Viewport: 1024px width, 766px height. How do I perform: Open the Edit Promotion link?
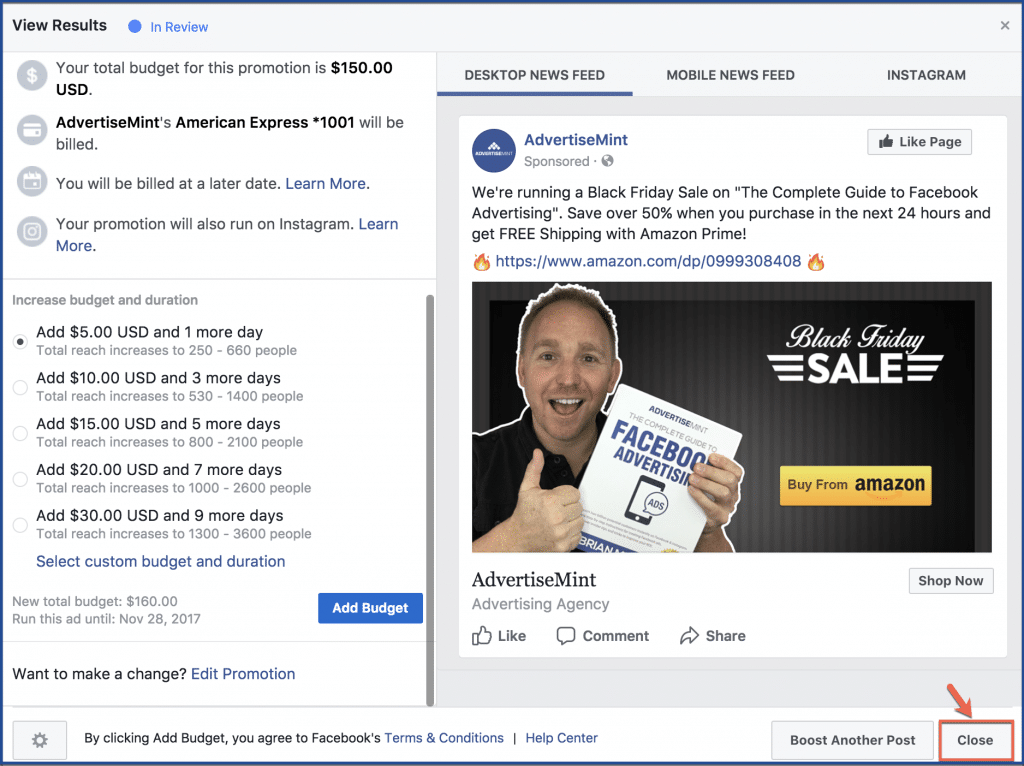[x=243, y=673]
